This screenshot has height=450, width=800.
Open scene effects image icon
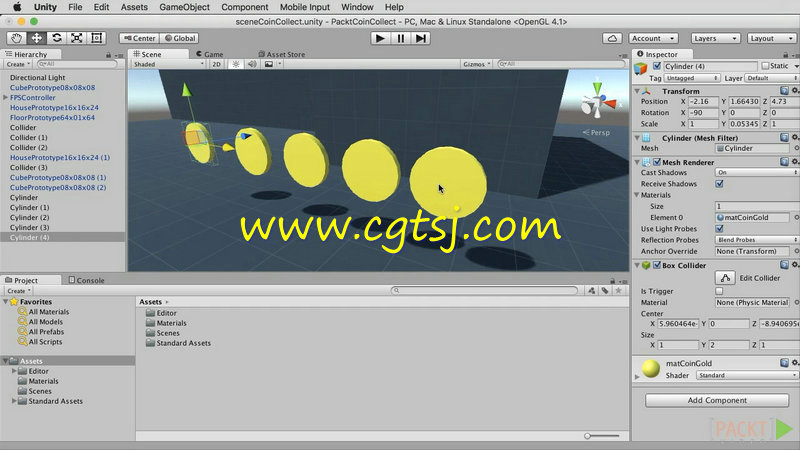click(268, 64)
